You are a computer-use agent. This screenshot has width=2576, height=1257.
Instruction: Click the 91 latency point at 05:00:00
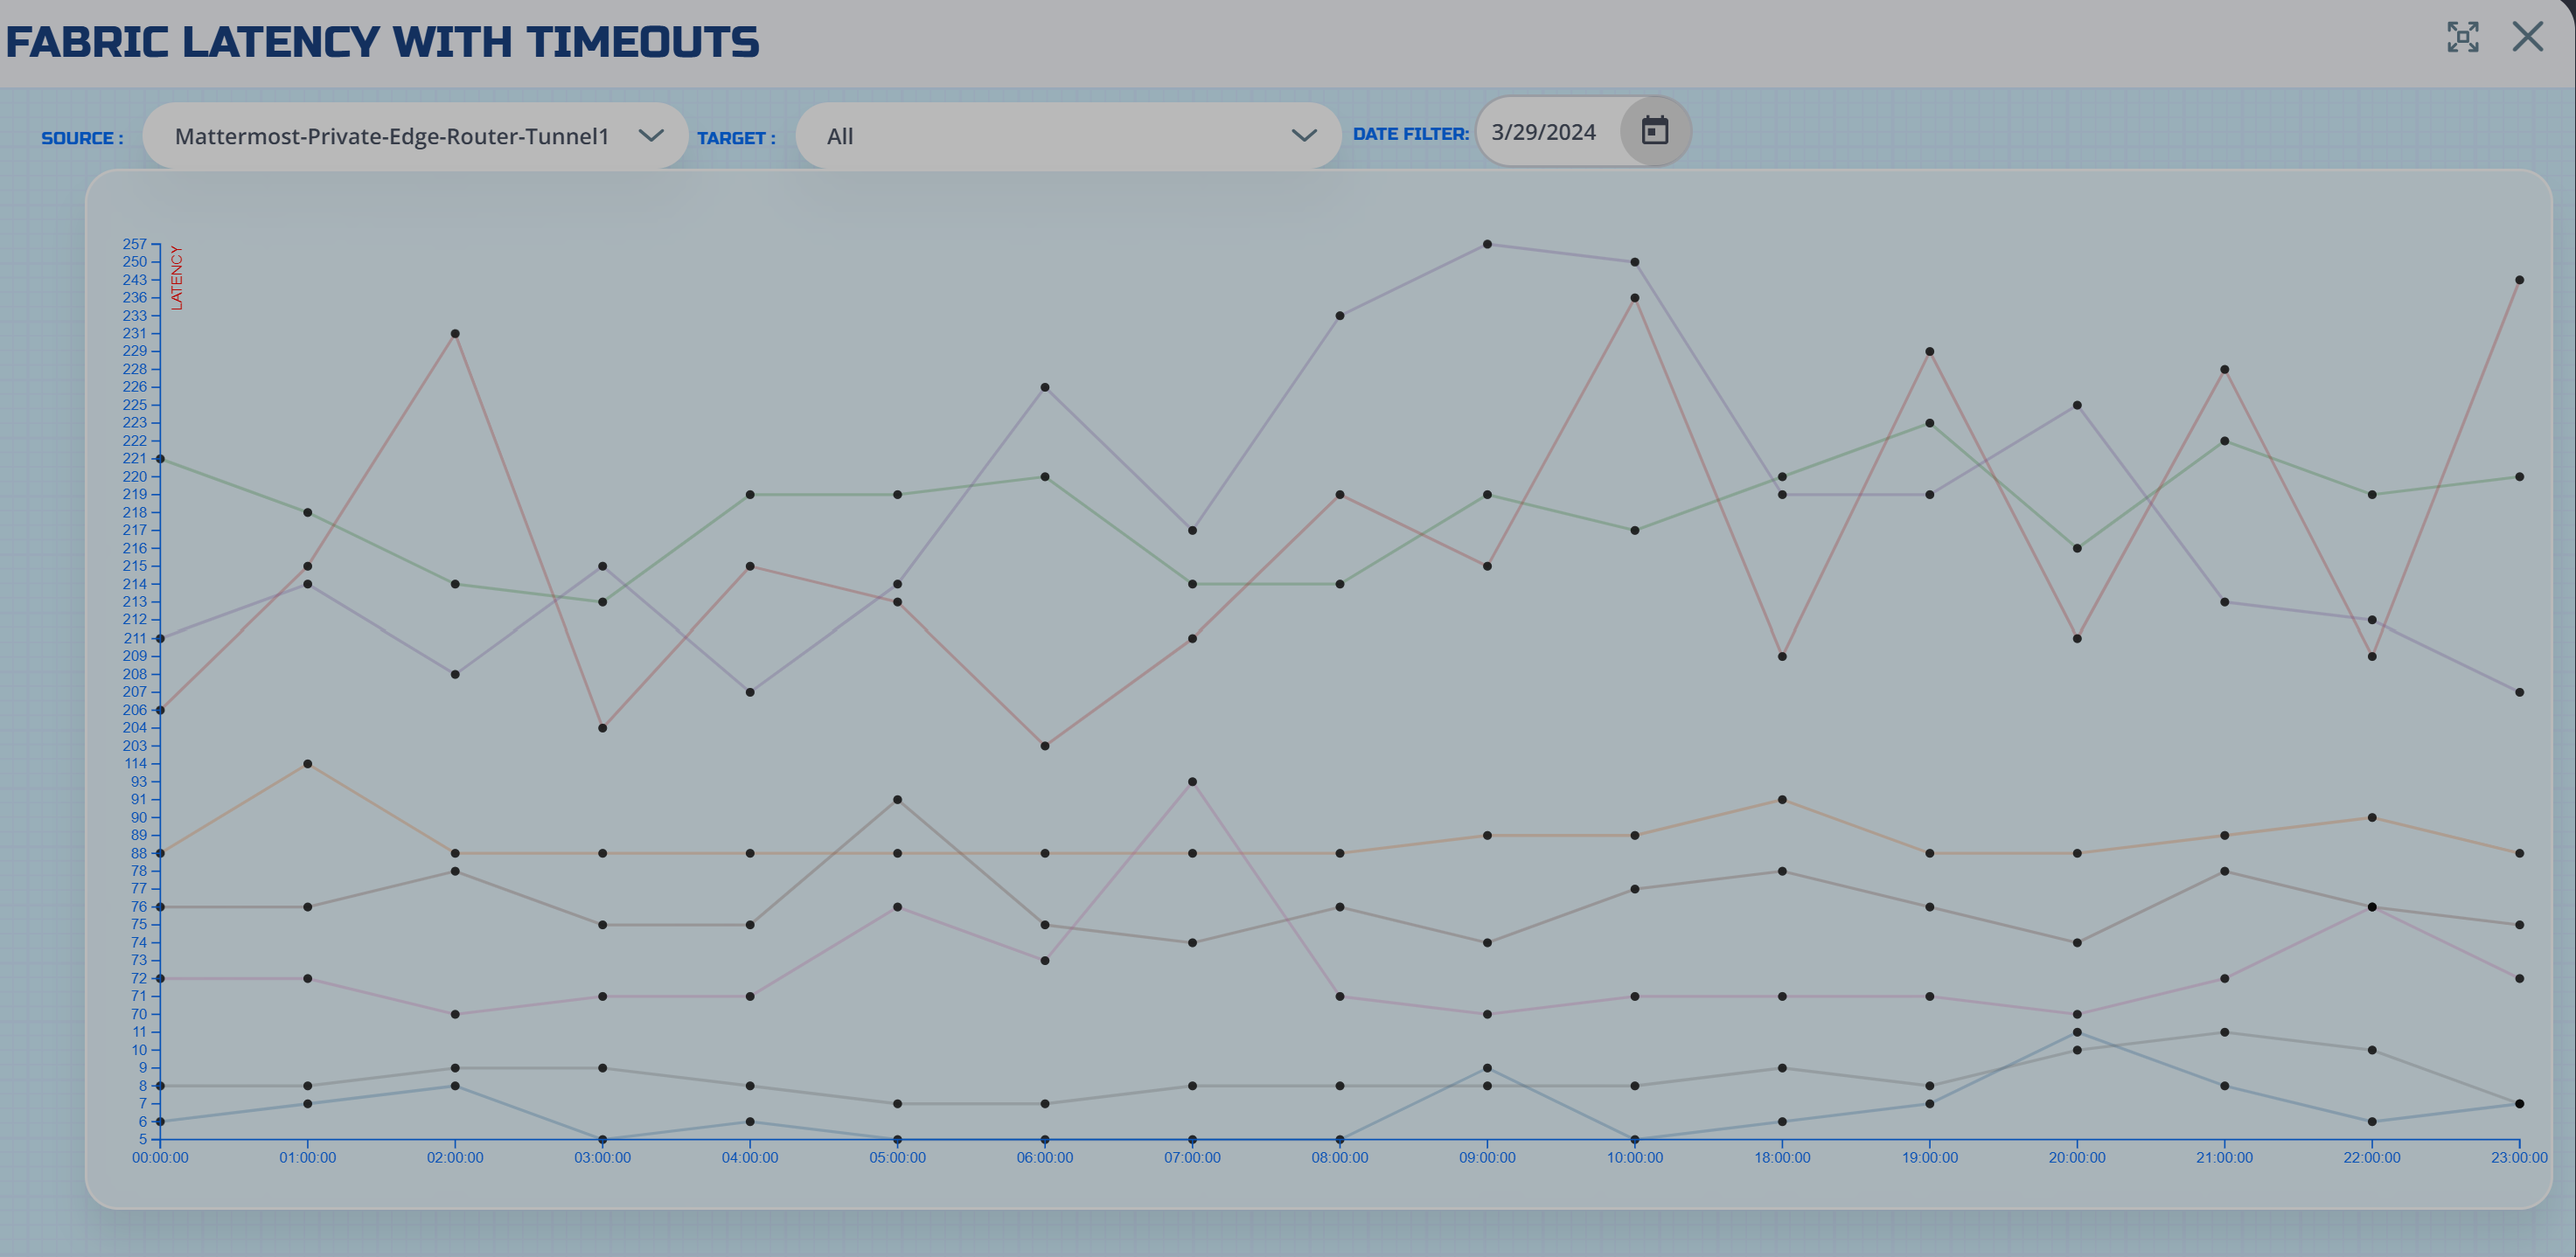(x=897, y=800)
